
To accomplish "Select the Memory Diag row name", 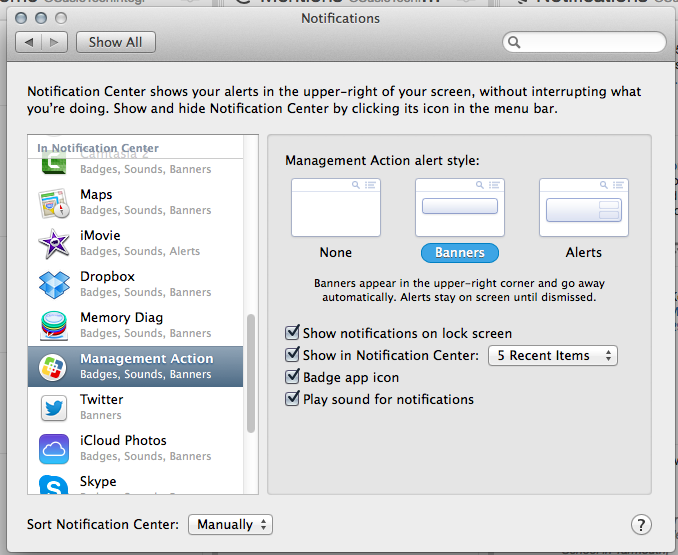I will pos(122,318).
